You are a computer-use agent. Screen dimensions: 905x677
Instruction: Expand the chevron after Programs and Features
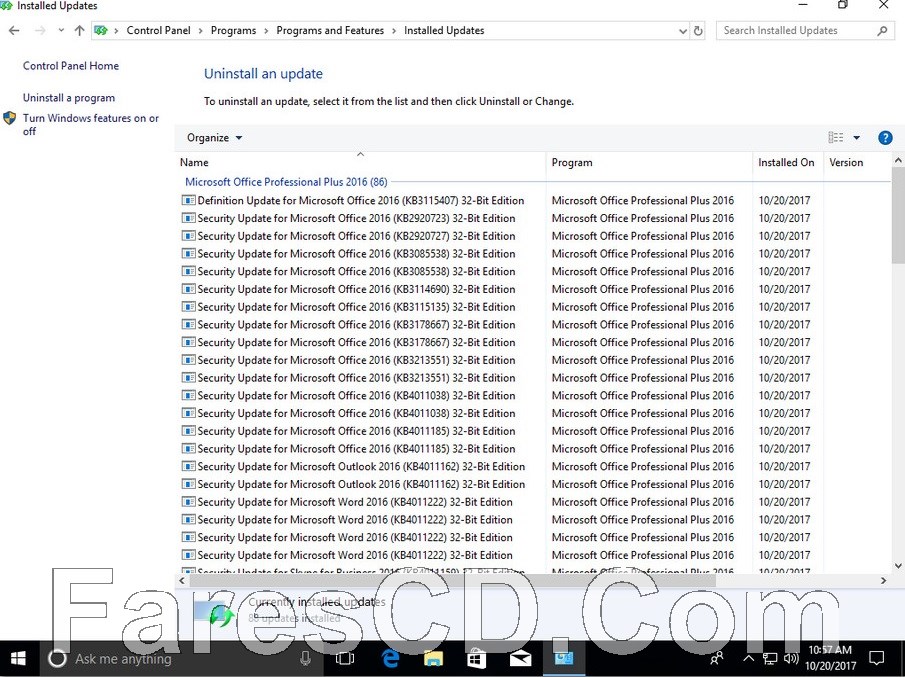coord(394,31)
